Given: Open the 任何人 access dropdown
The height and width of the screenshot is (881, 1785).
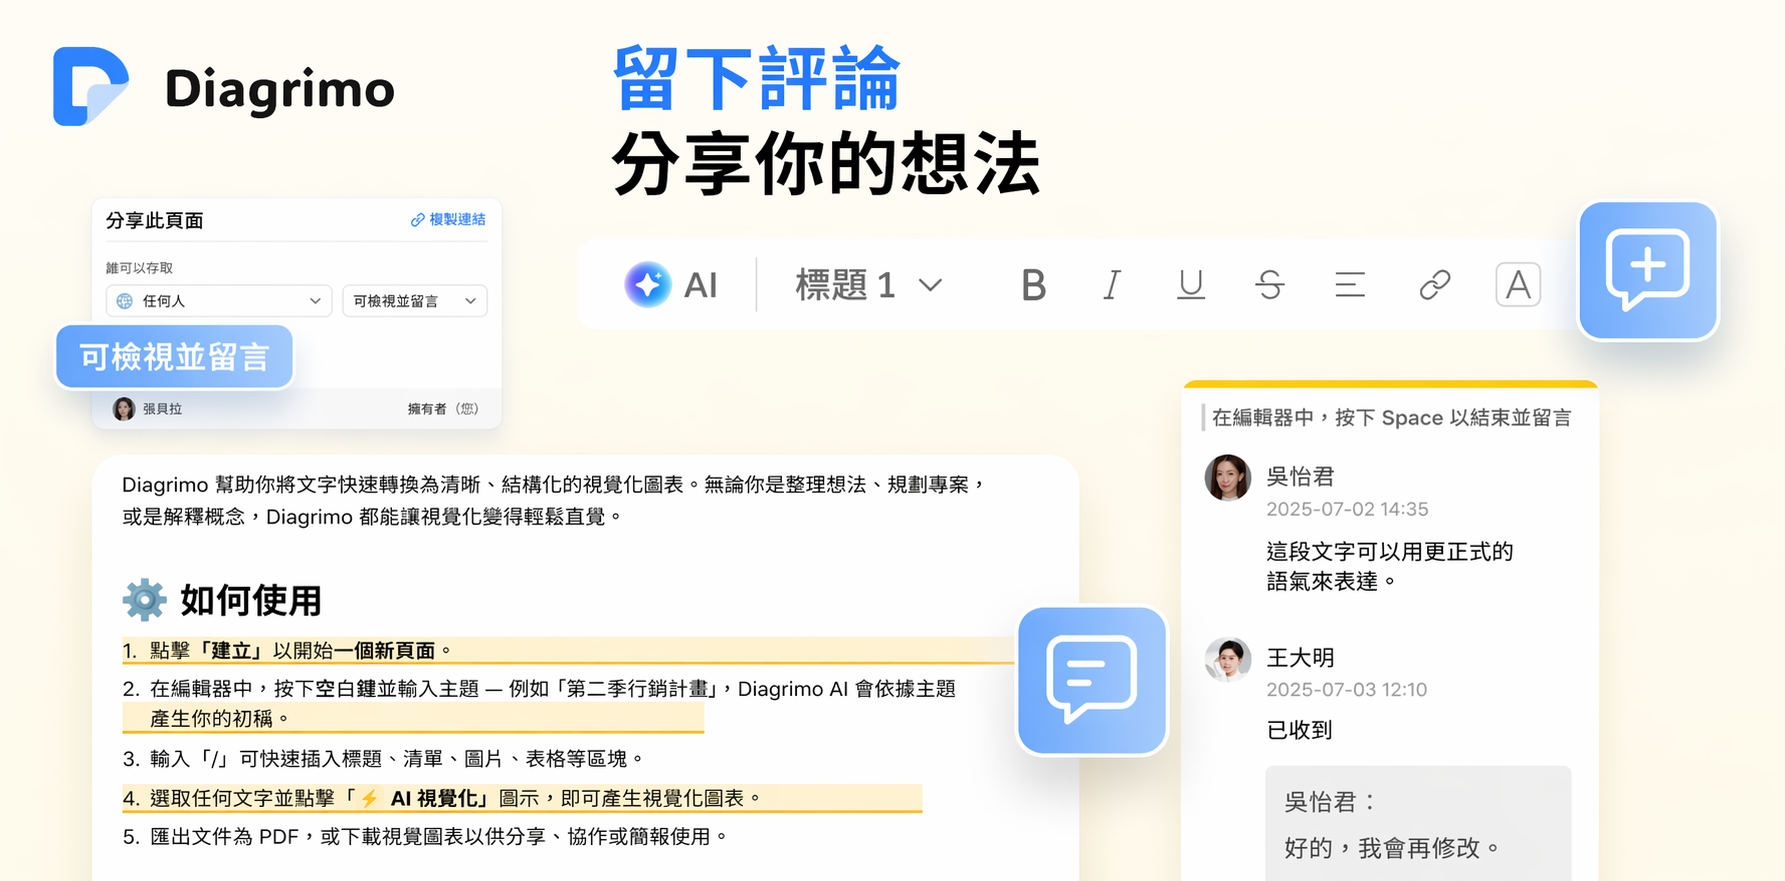Looking at the screenshot, I should pos(219,301).
